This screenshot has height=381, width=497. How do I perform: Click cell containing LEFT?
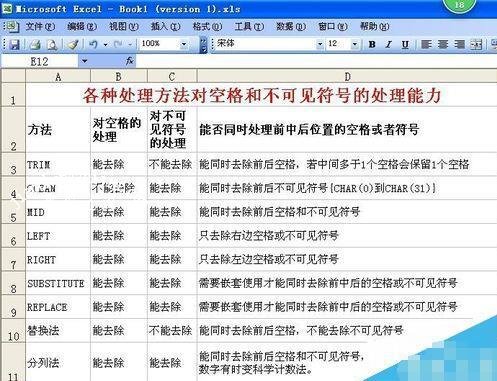point(58,236)
